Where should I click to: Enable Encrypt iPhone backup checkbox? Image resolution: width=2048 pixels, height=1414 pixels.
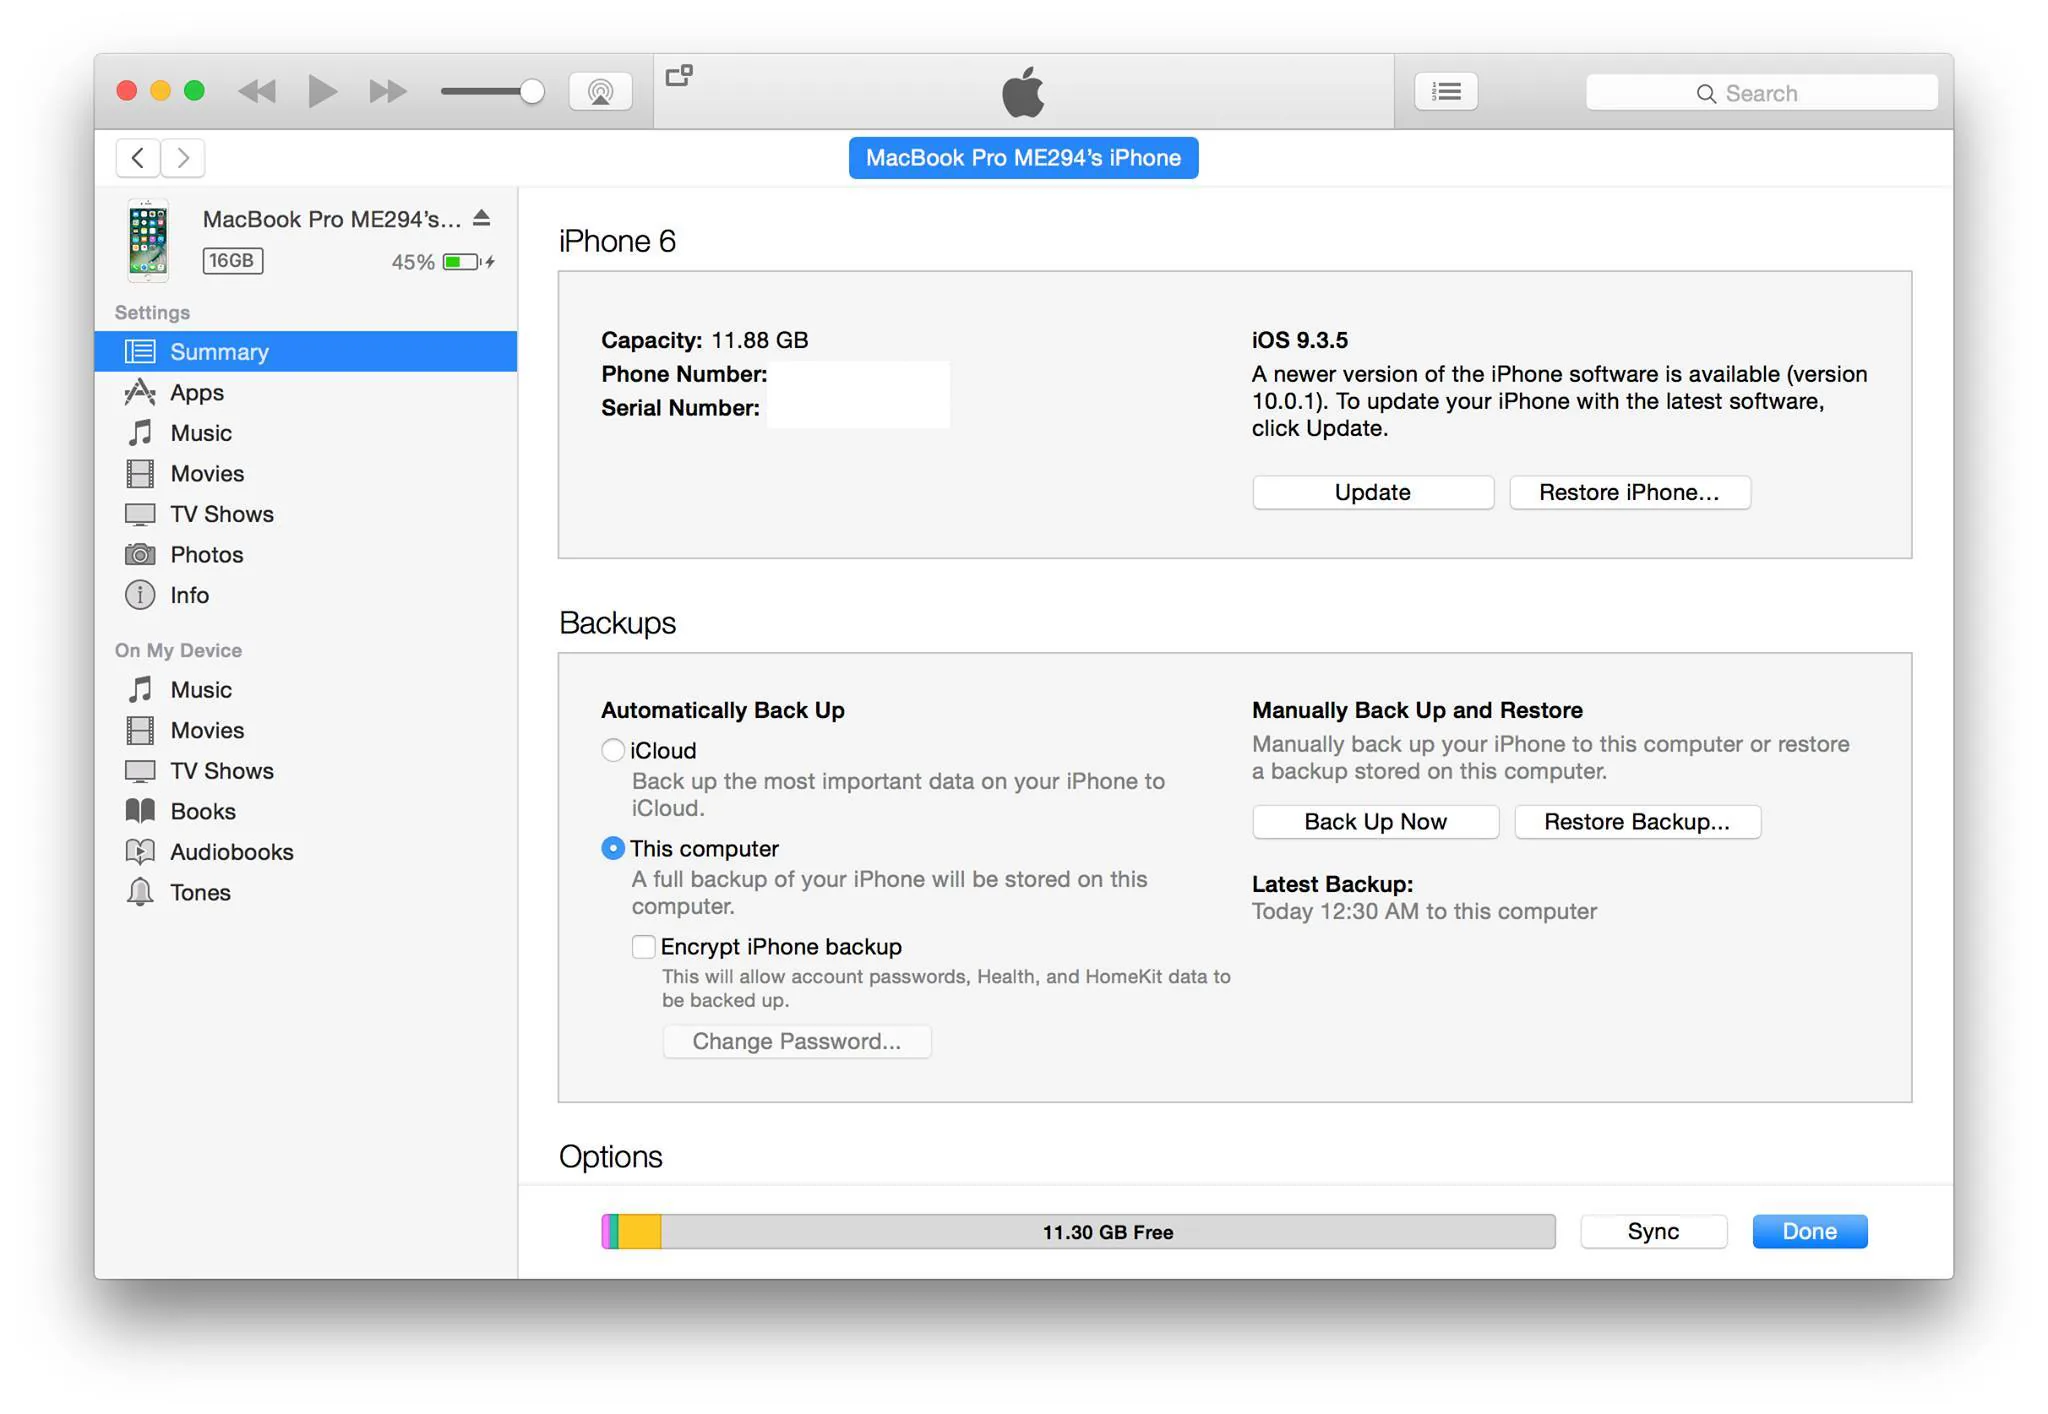click(644, 946)
